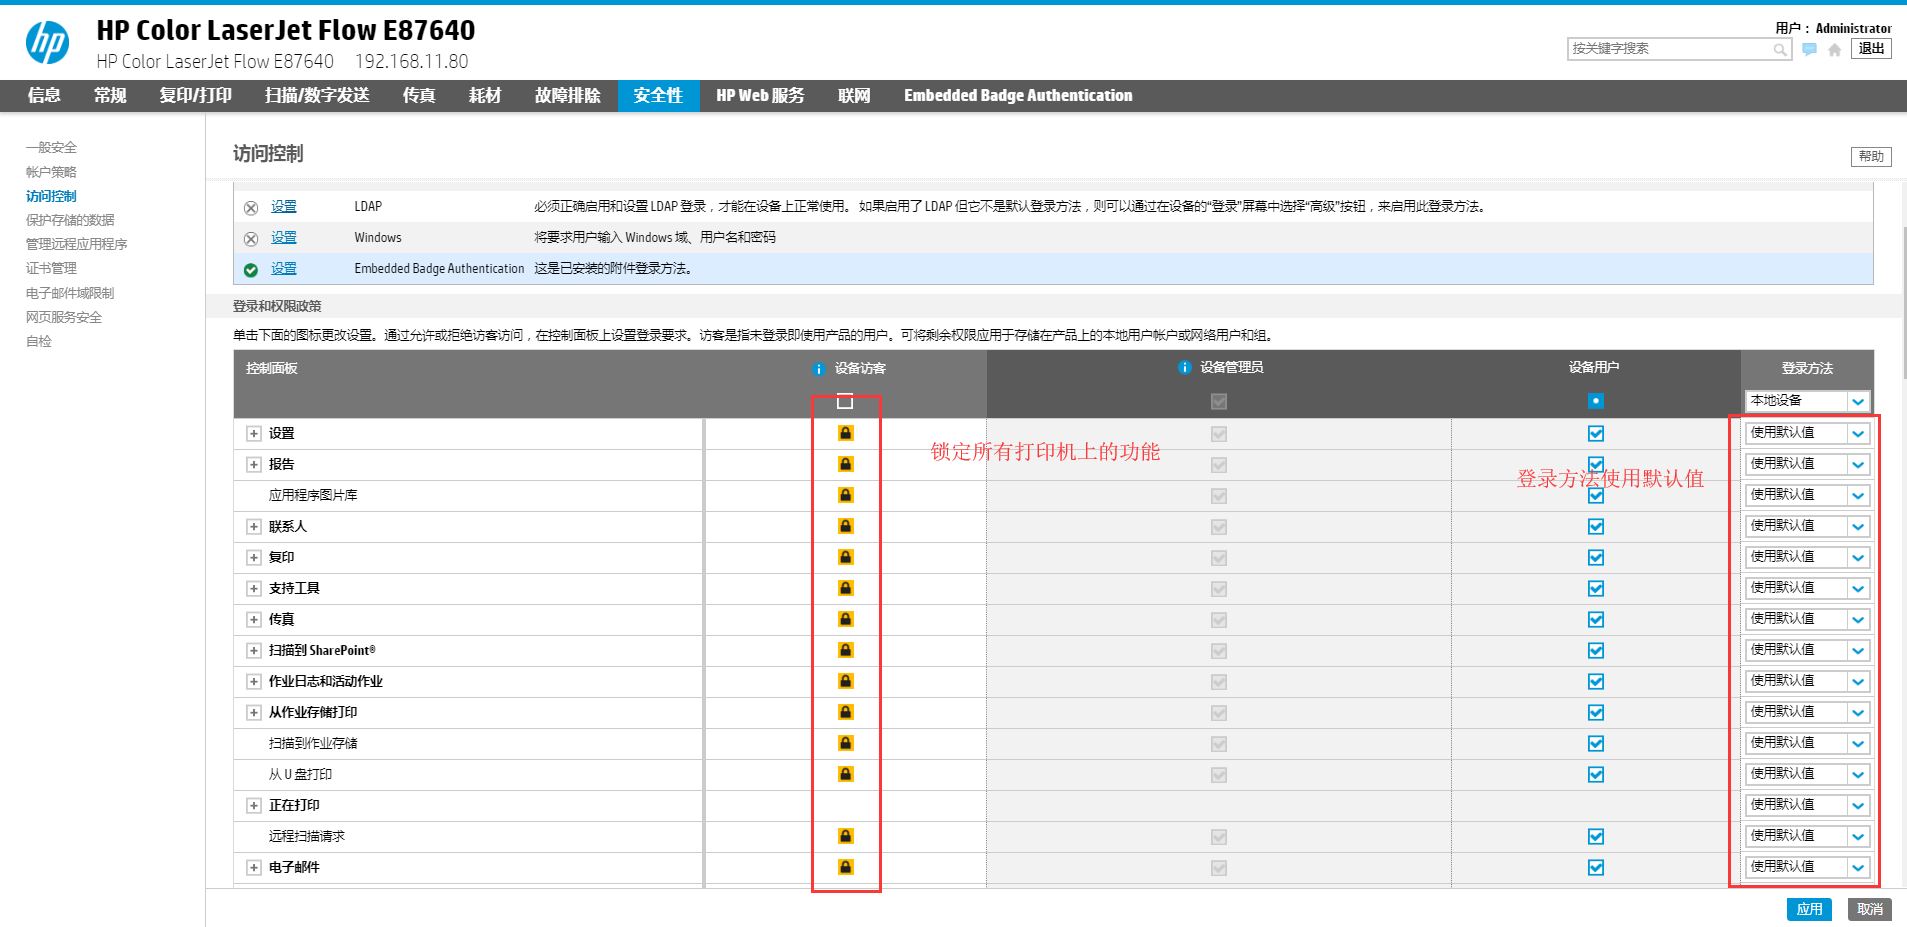Open the 帮助 help button

click(1871, 156)
